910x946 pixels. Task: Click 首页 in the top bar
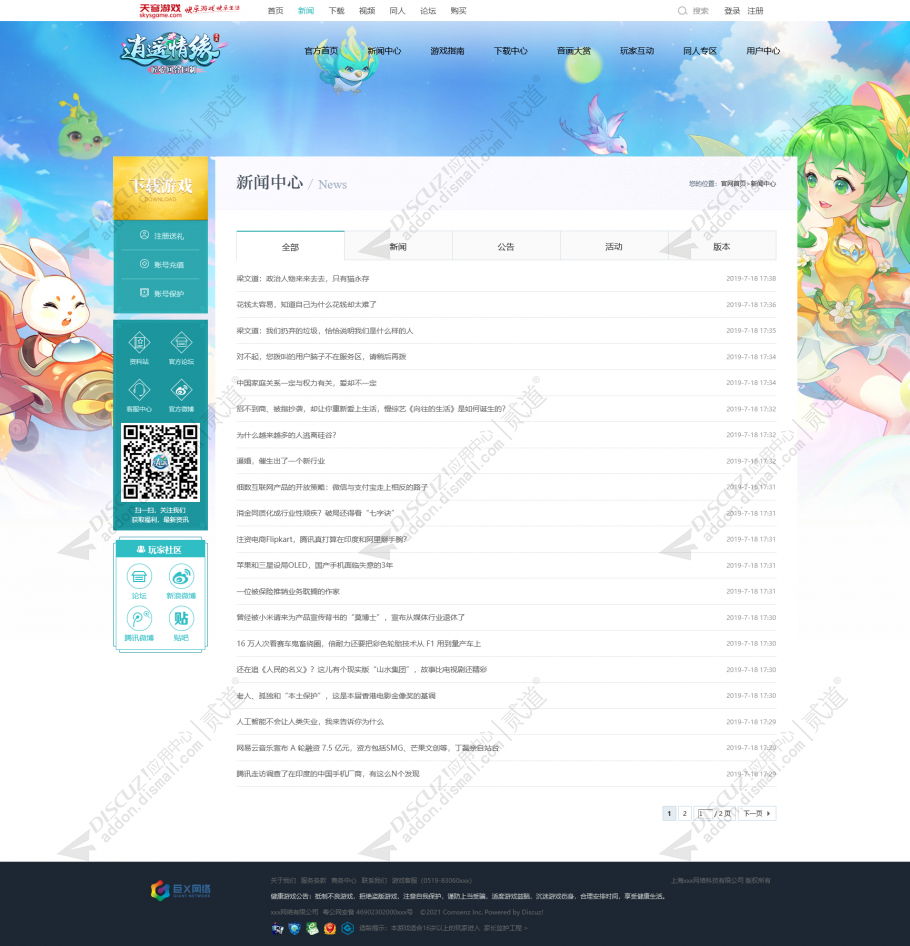pos(275,11)
